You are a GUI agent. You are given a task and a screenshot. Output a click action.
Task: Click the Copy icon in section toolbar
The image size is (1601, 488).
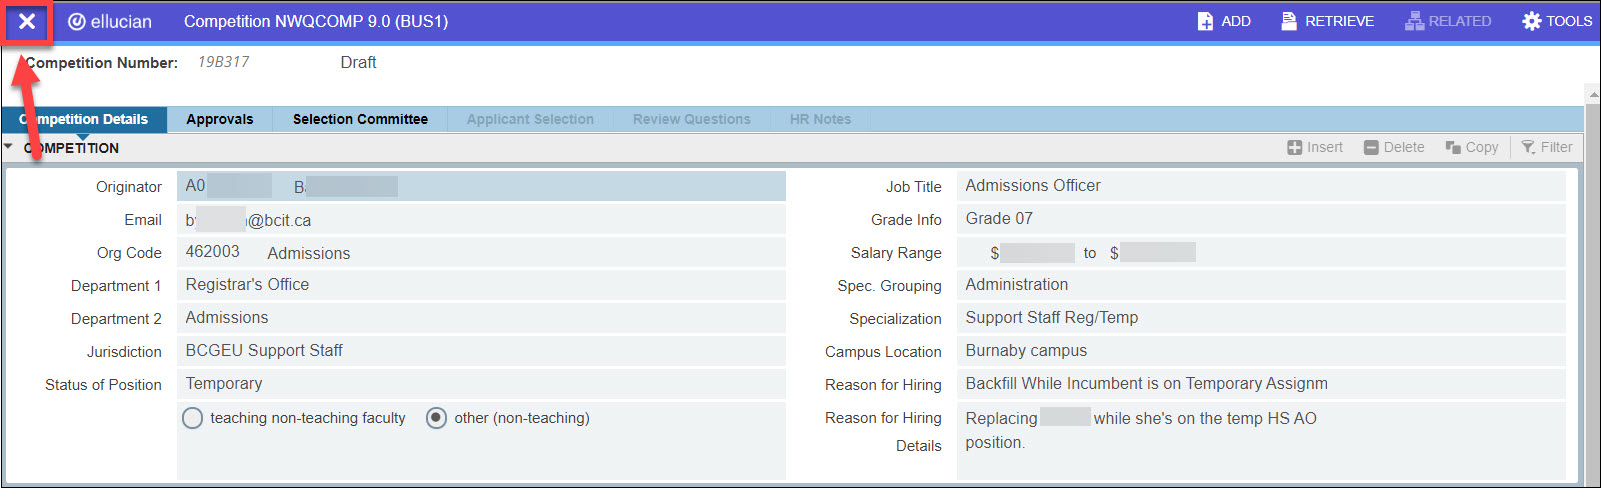(1453, 147)
